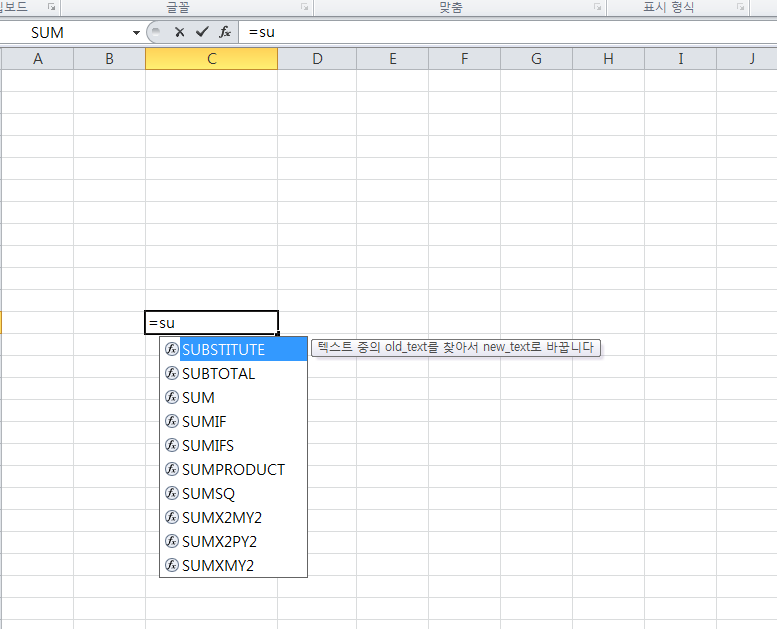Image resolution: width=777 pixels, height=629 pixels.
Task: Select column G header
Action: pyautogui.click(x=536, y=59)
